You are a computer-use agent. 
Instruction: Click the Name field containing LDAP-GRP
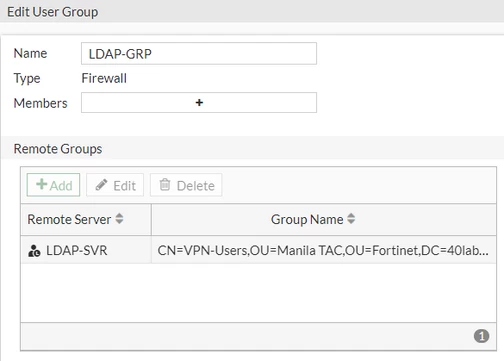point(199,53)
